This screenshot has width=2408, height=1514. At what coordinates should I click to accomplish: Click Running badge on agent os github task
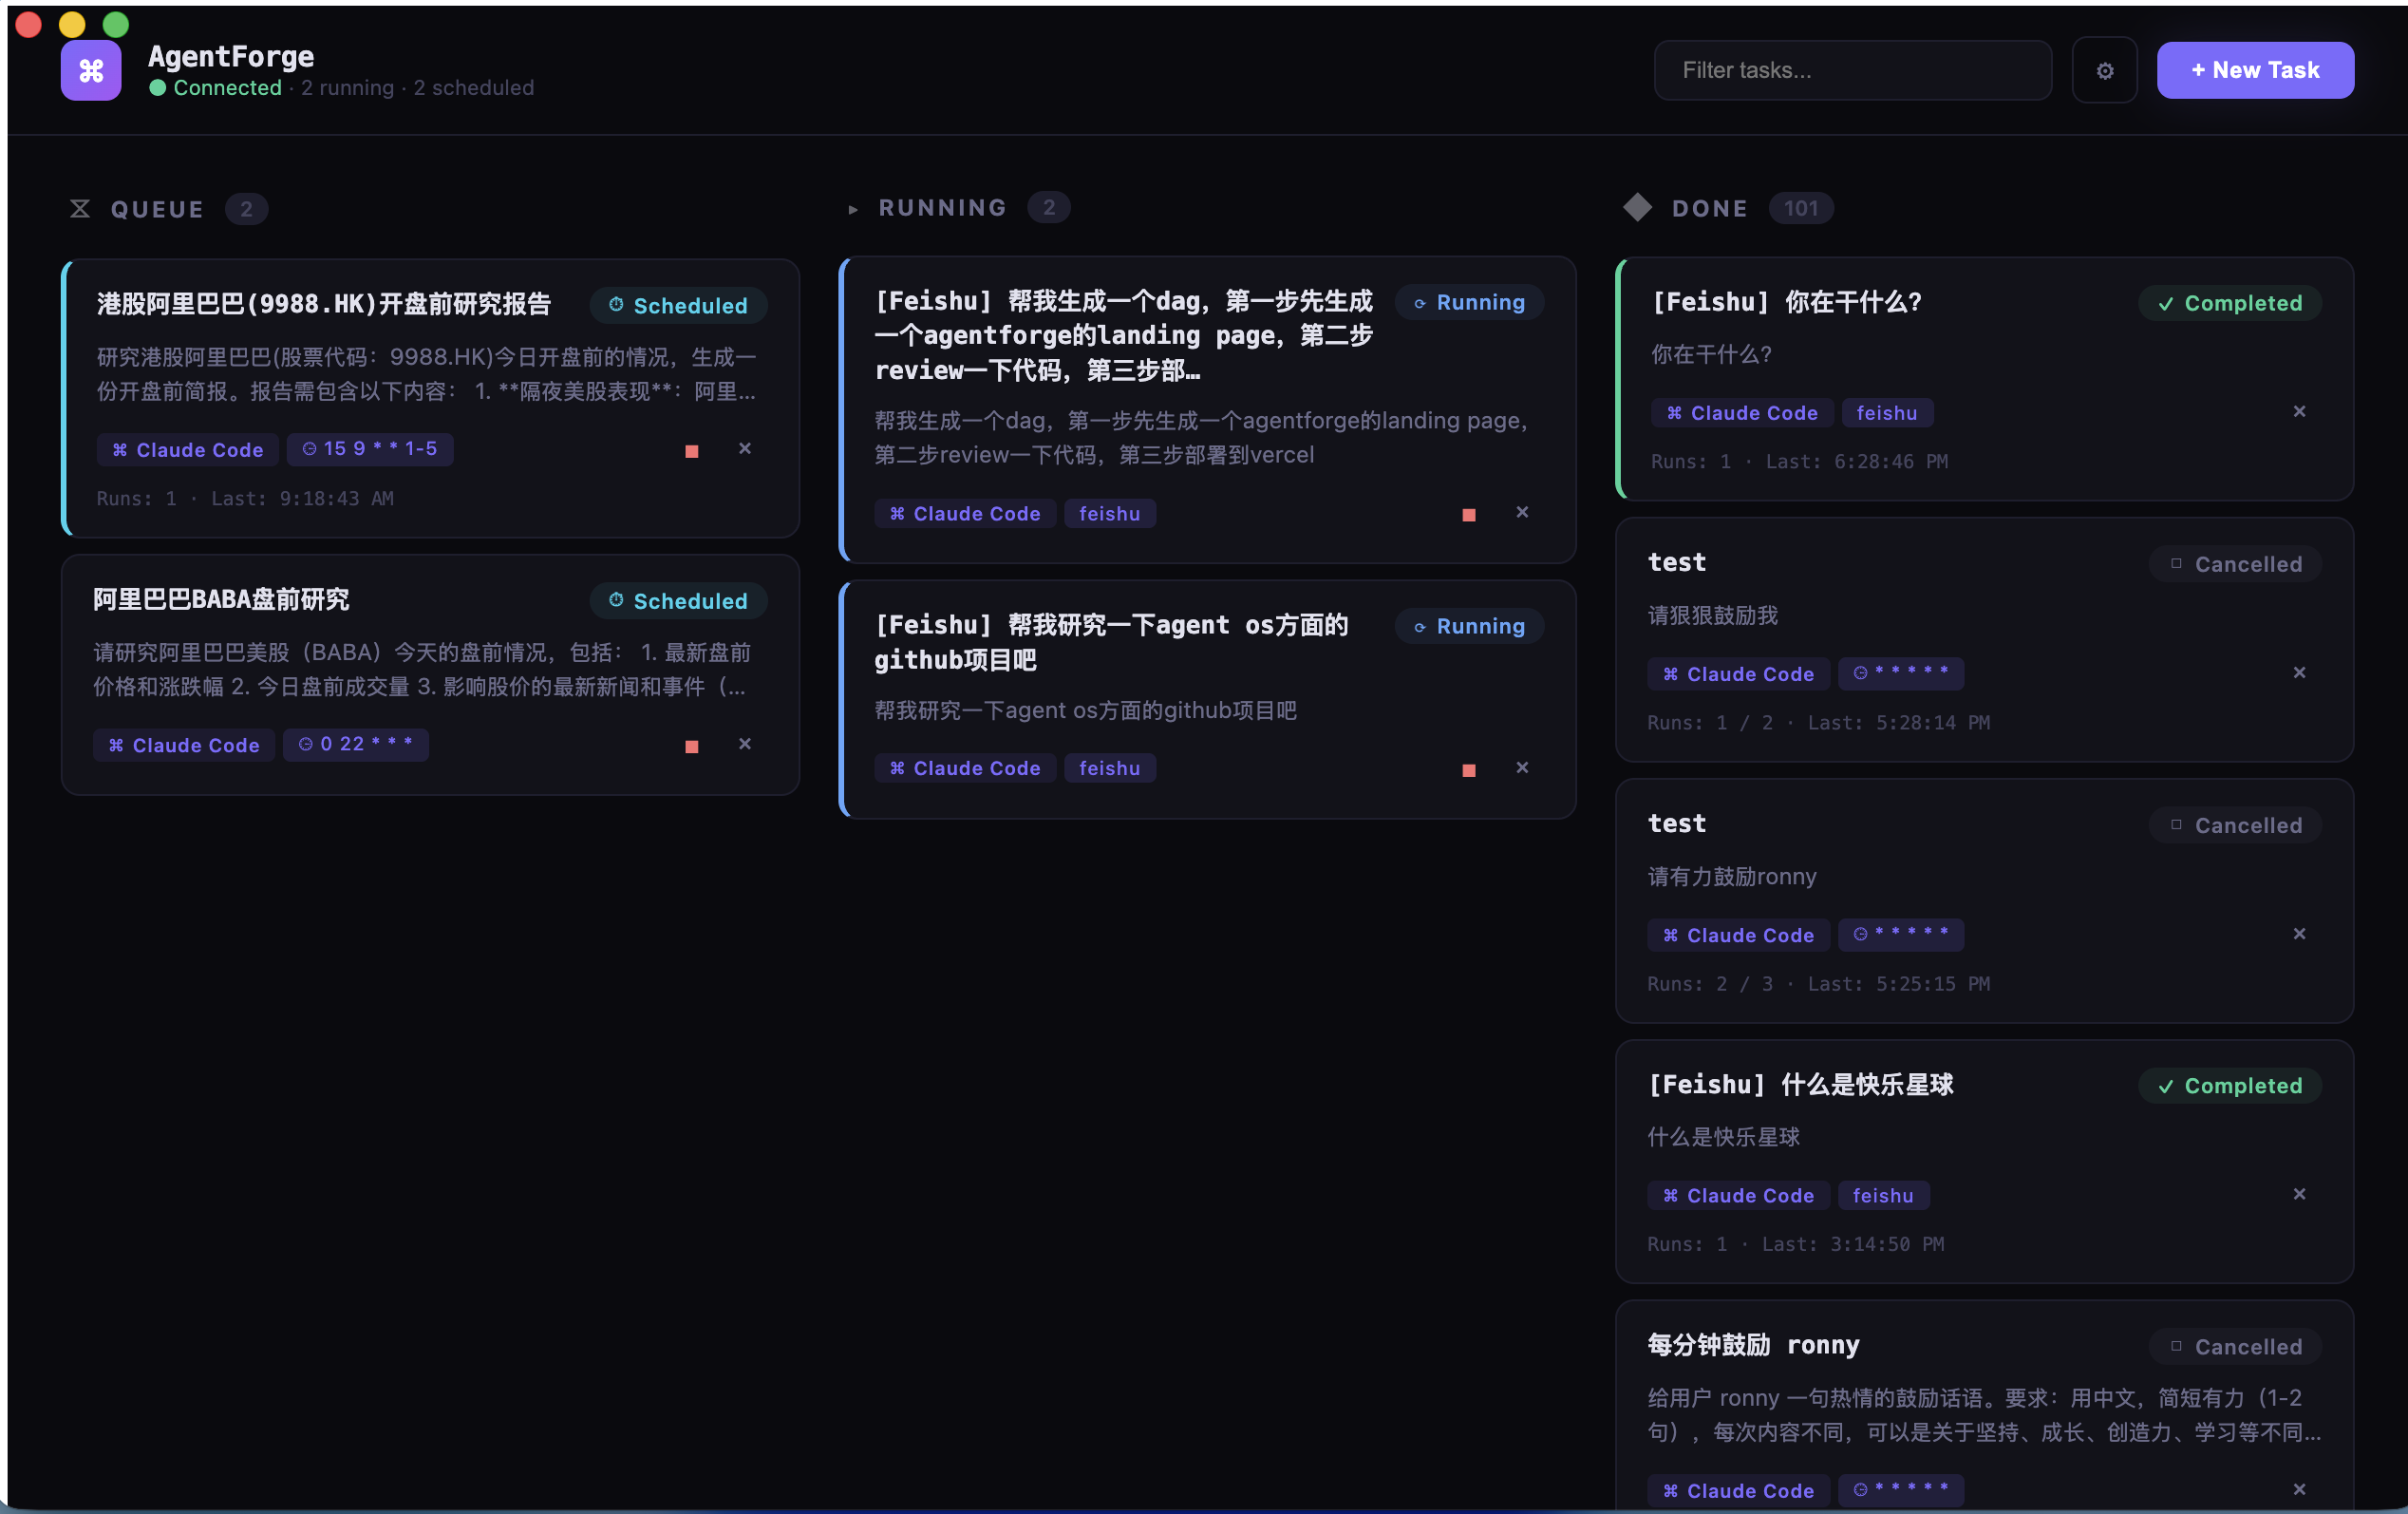click(1468, 626)
